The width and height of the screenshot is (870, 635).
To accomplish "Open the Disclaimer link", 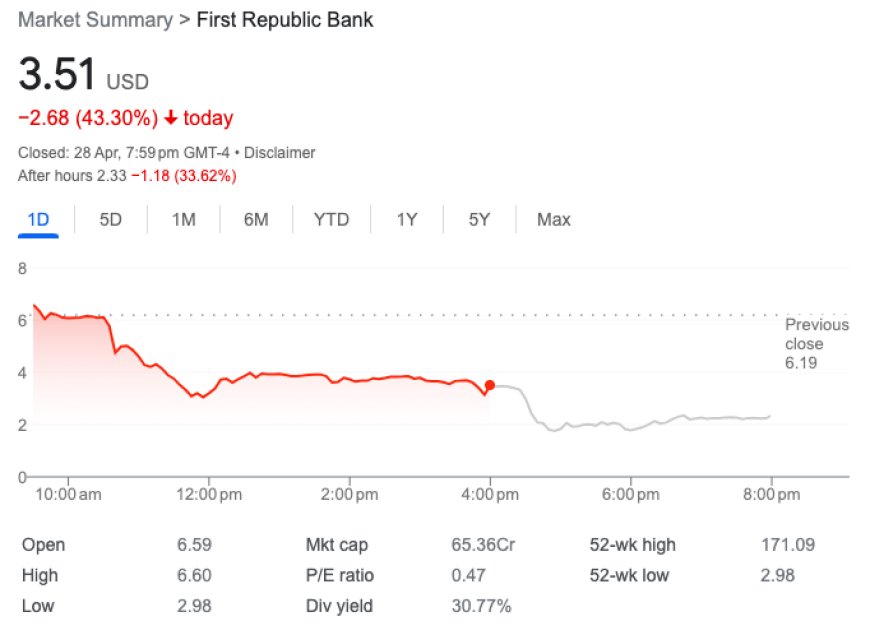I will click(280, 153).
